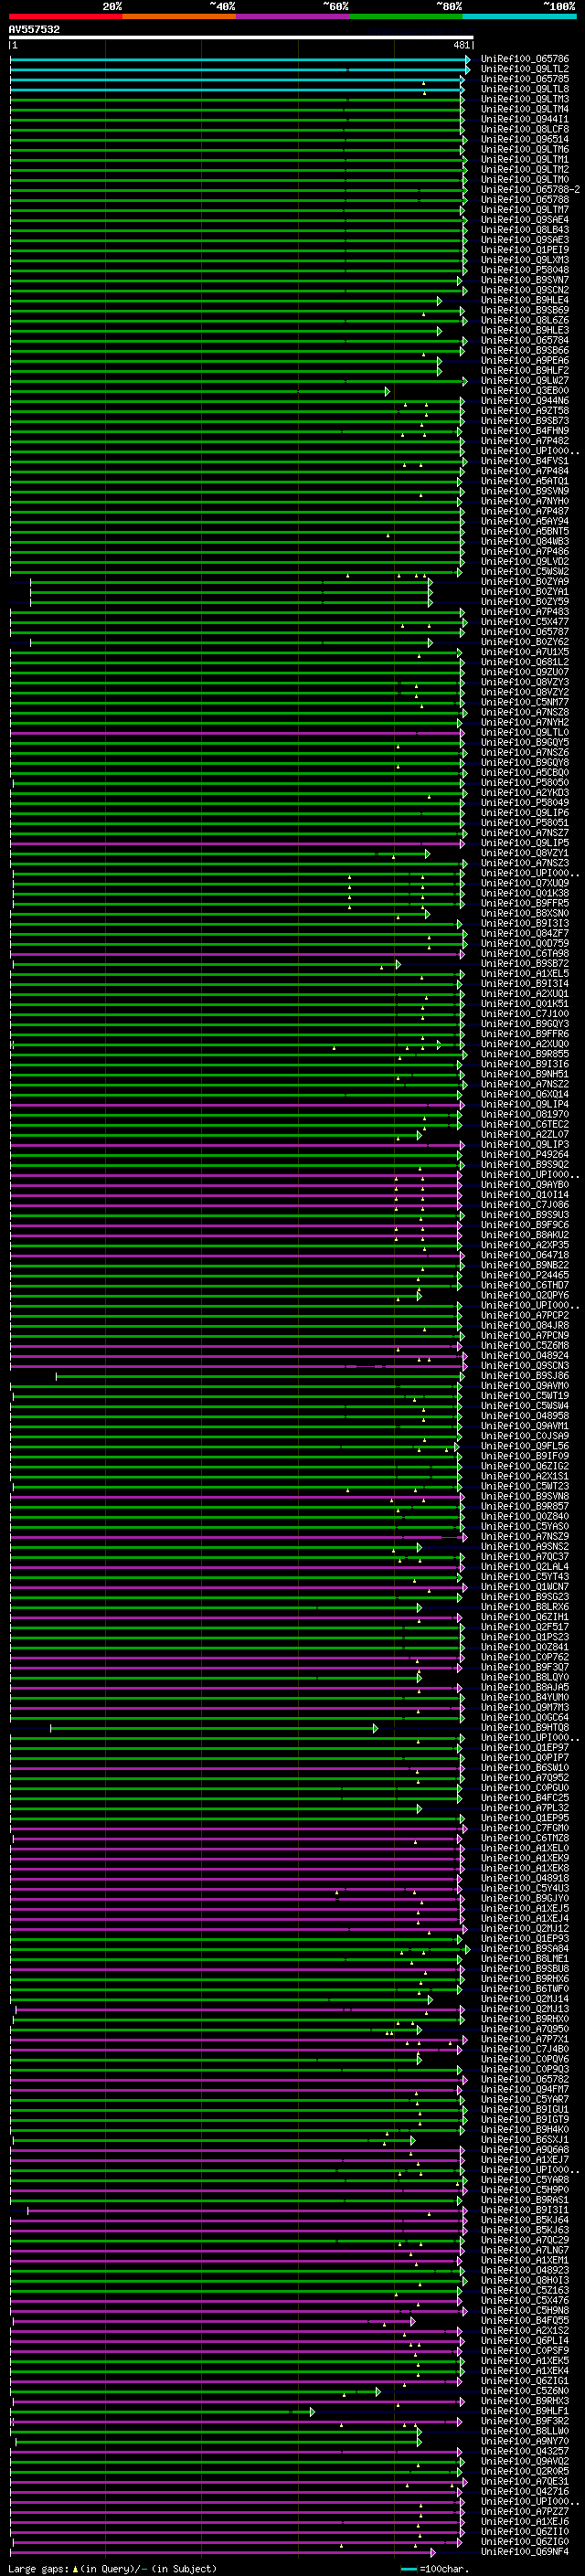This screenshot has height=2576, width=585.
Task: Open hit UniRef100_Q9LTM3
Action: (x=525, y=99)
